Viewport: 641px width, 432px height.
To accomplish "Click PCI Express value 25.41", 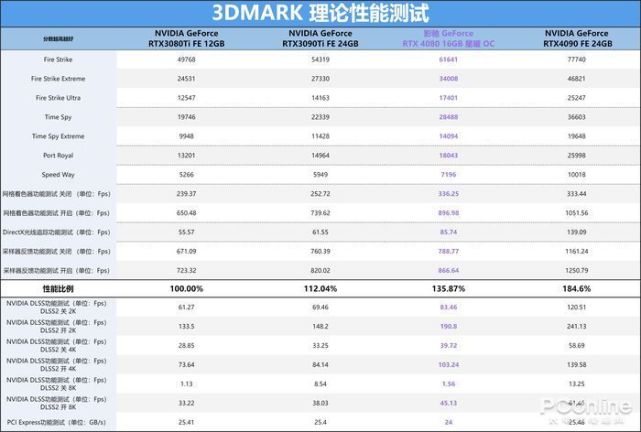I will [186, 422].
